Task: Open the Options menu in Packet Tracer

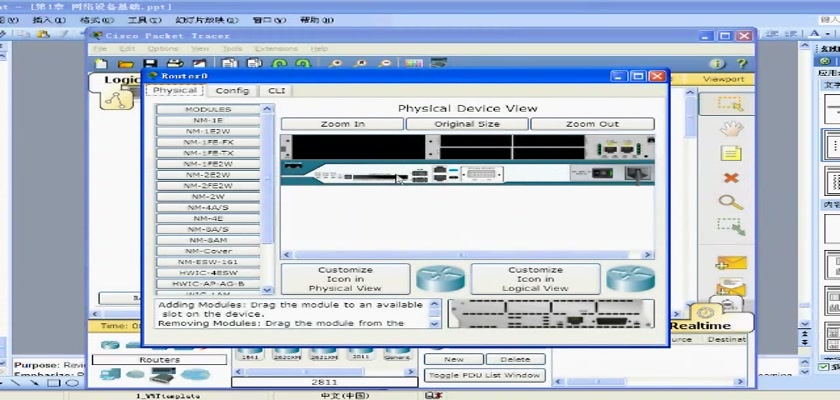Action: click(163, 49)
